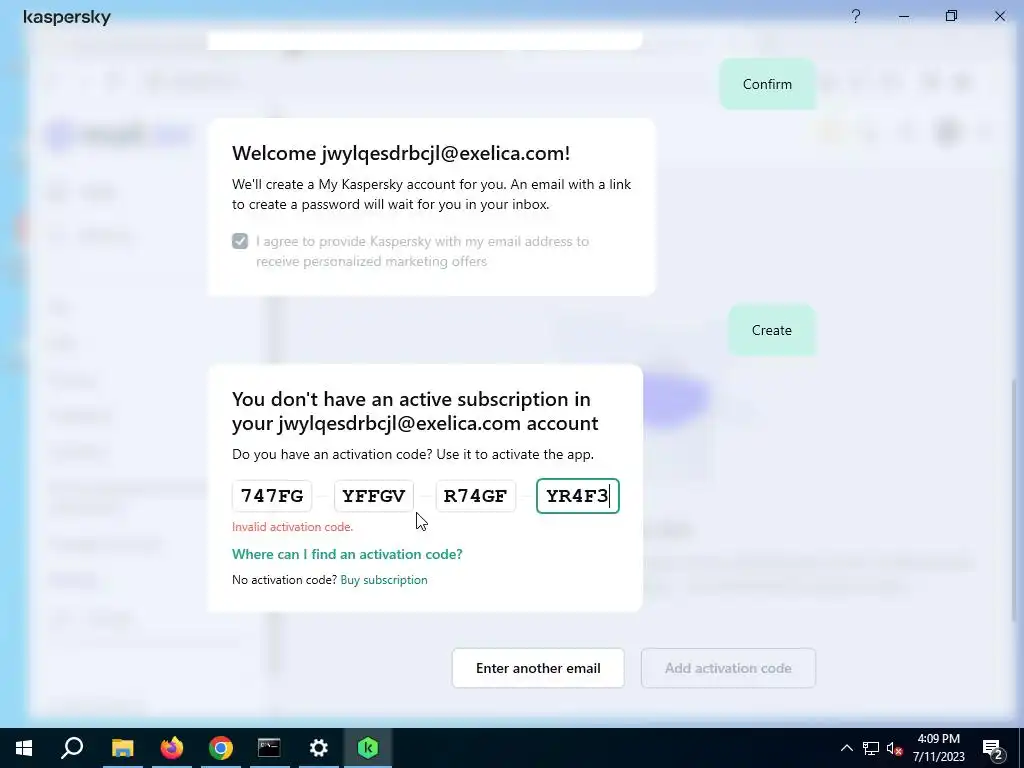The height and width of the screenshot is (768, 1024).
Task: Toggle the marketing offers agreement checkbox
Action: pyautogui.click(x=240, y=241)
